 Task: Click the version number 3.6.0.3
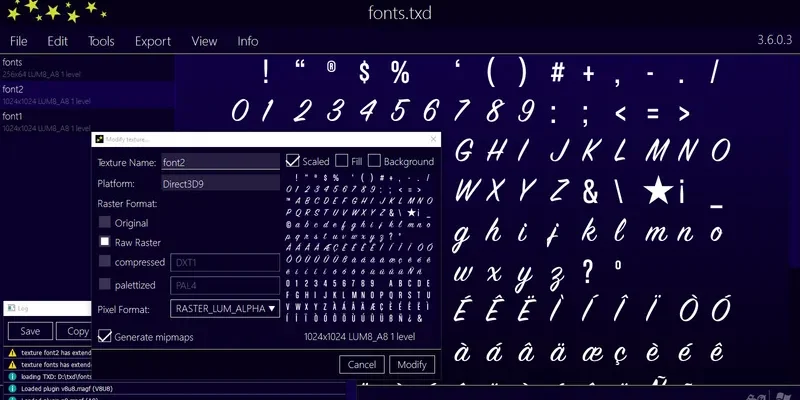pos(774,40)
